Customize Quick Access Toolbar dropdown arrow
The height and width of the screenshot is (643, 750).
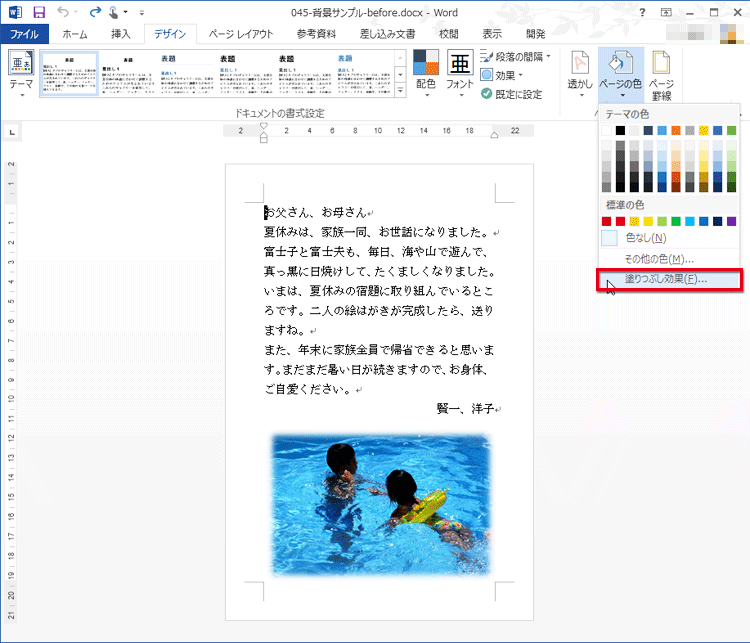pos(142,12)
